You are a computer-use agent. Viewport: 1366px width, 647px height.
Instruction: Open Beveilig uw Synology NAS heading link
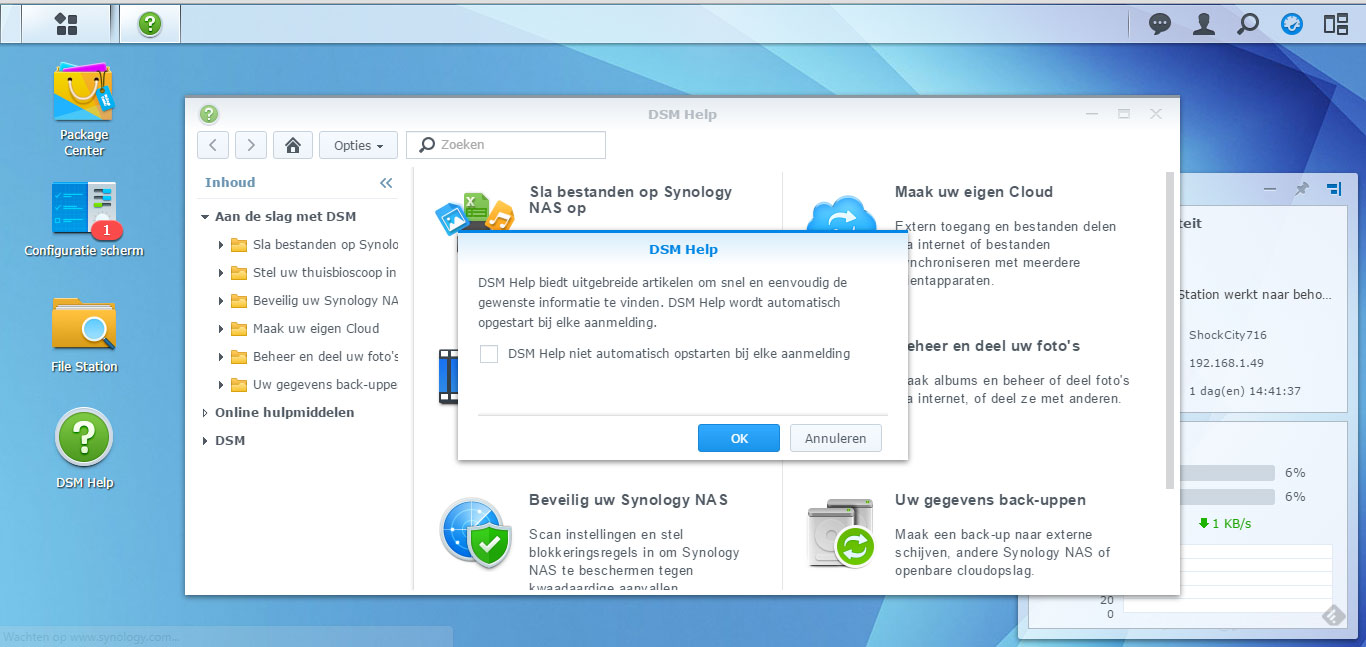(629, 500)
